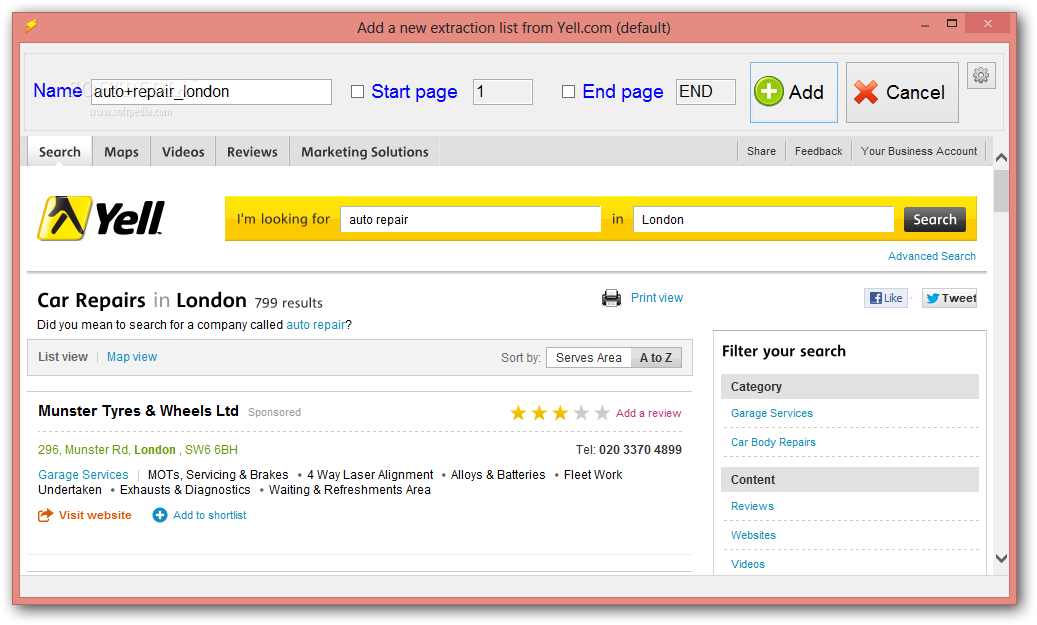The width and height of the screenshot is (1037, 625).
Task: Click the printer icon beside Print view
Action: (611, 298)
